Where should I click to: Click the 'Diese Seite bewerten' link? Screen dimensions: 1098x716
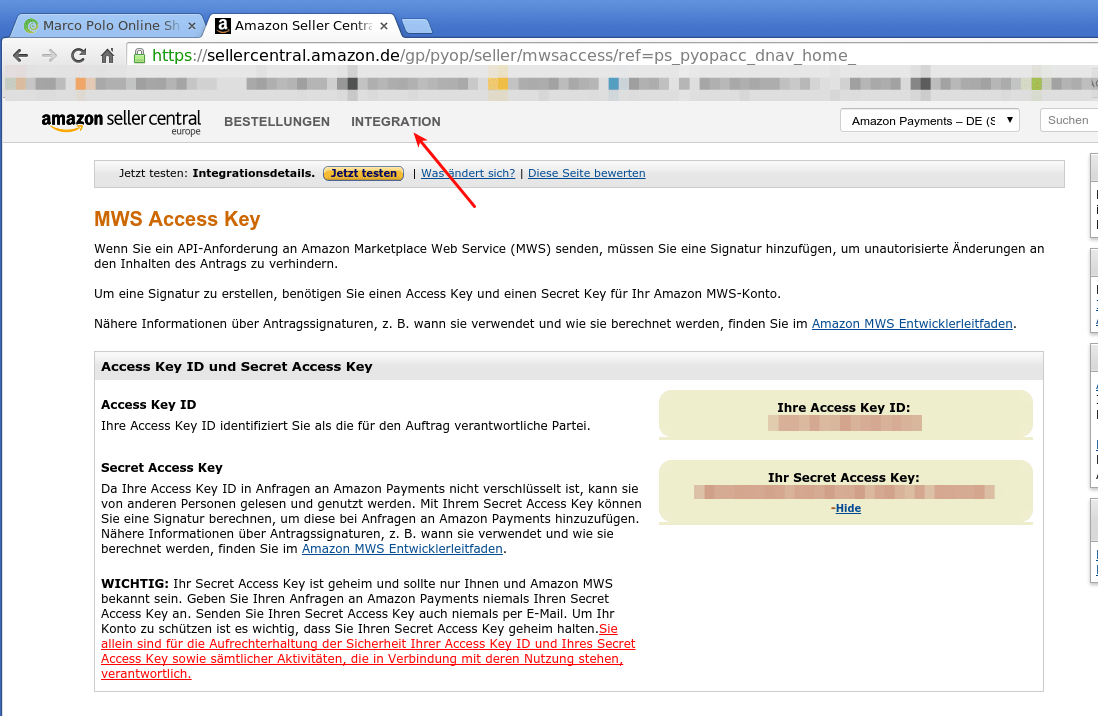(586, 173)
